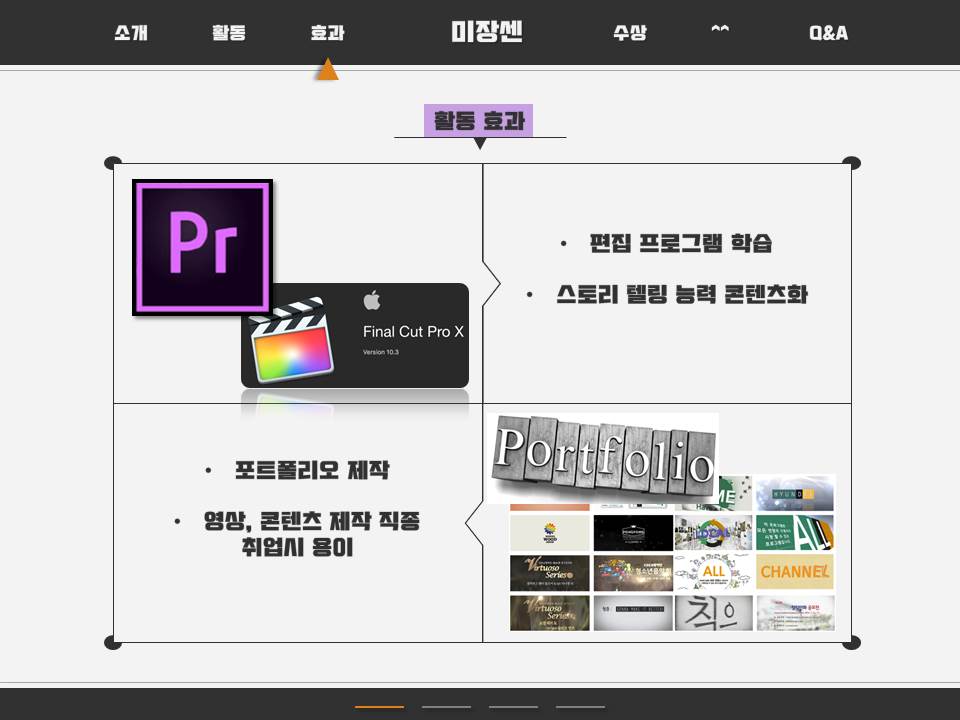Click the 포트폴리오 제작 bullet
This screenshot has width=960, height=720.
(312, 470)
